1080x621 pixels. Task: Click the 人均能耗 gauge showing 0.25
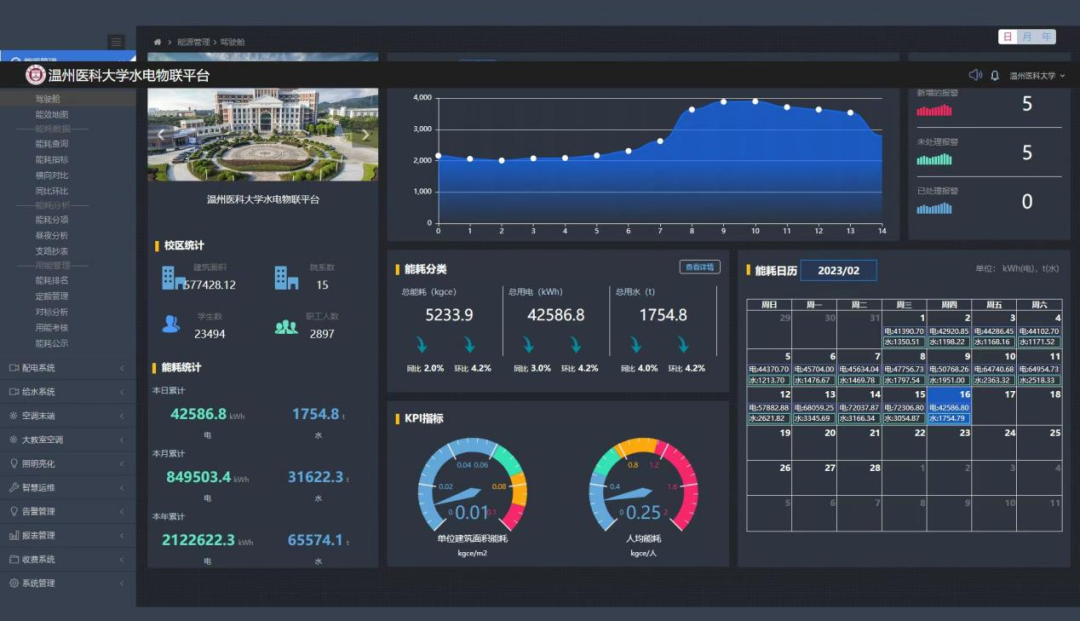point(643,485)
